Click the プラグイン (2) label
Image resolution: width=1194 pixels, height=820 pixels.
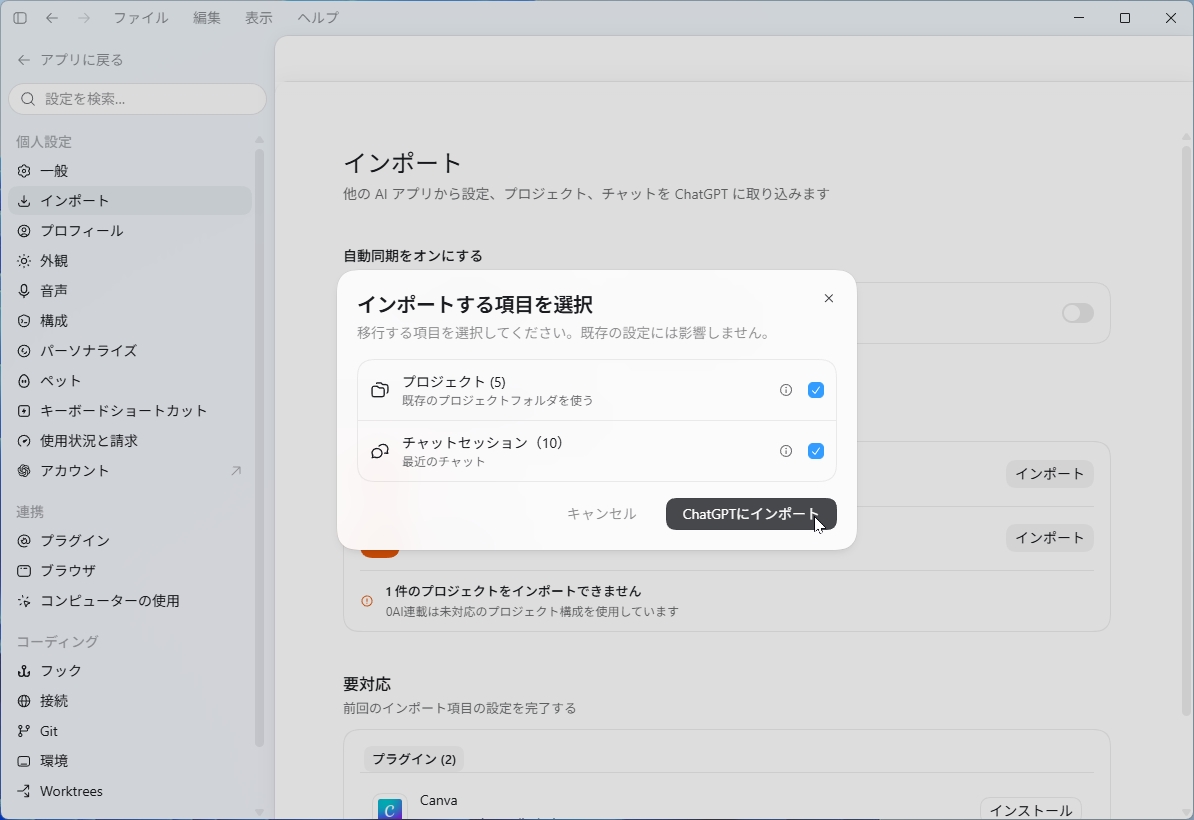point(414,759)
